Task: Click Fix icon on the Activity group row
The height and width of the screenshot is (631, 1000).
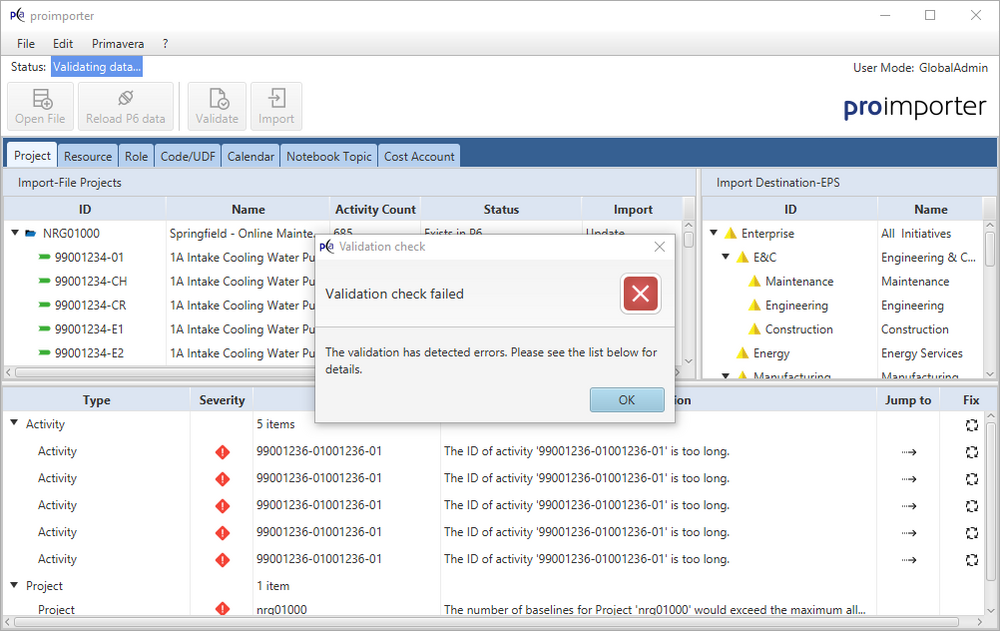Action: coord(971,425)
